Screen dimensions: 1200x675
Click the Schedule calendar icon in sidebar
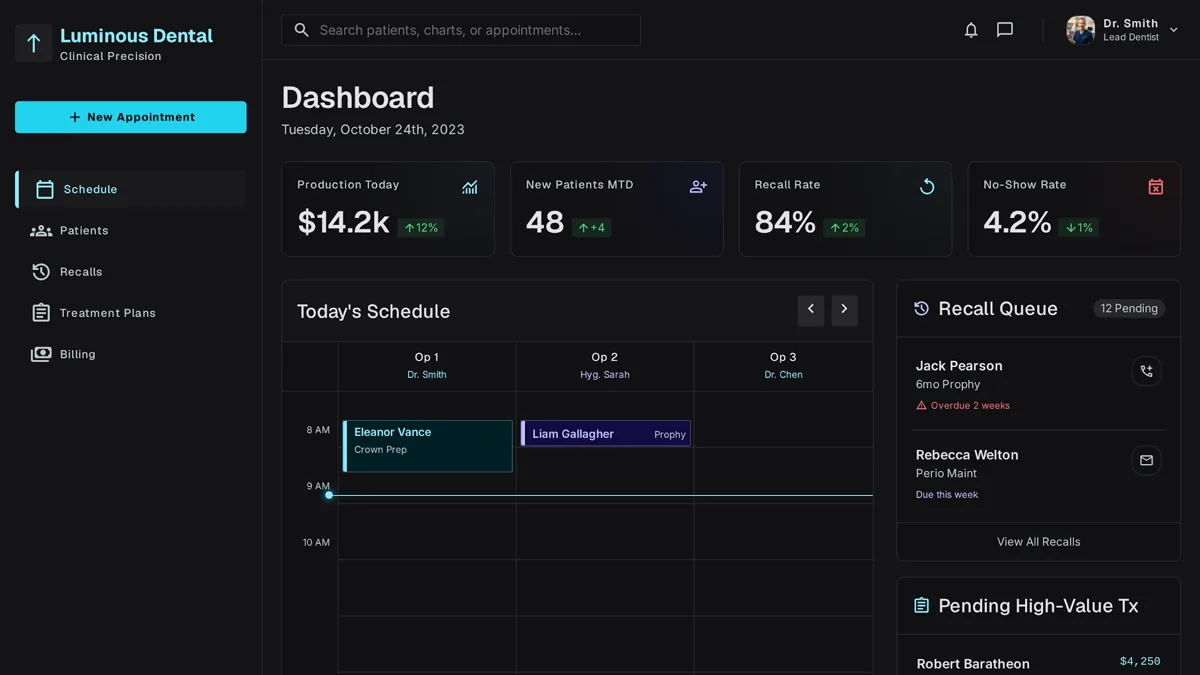coord(44,189)
